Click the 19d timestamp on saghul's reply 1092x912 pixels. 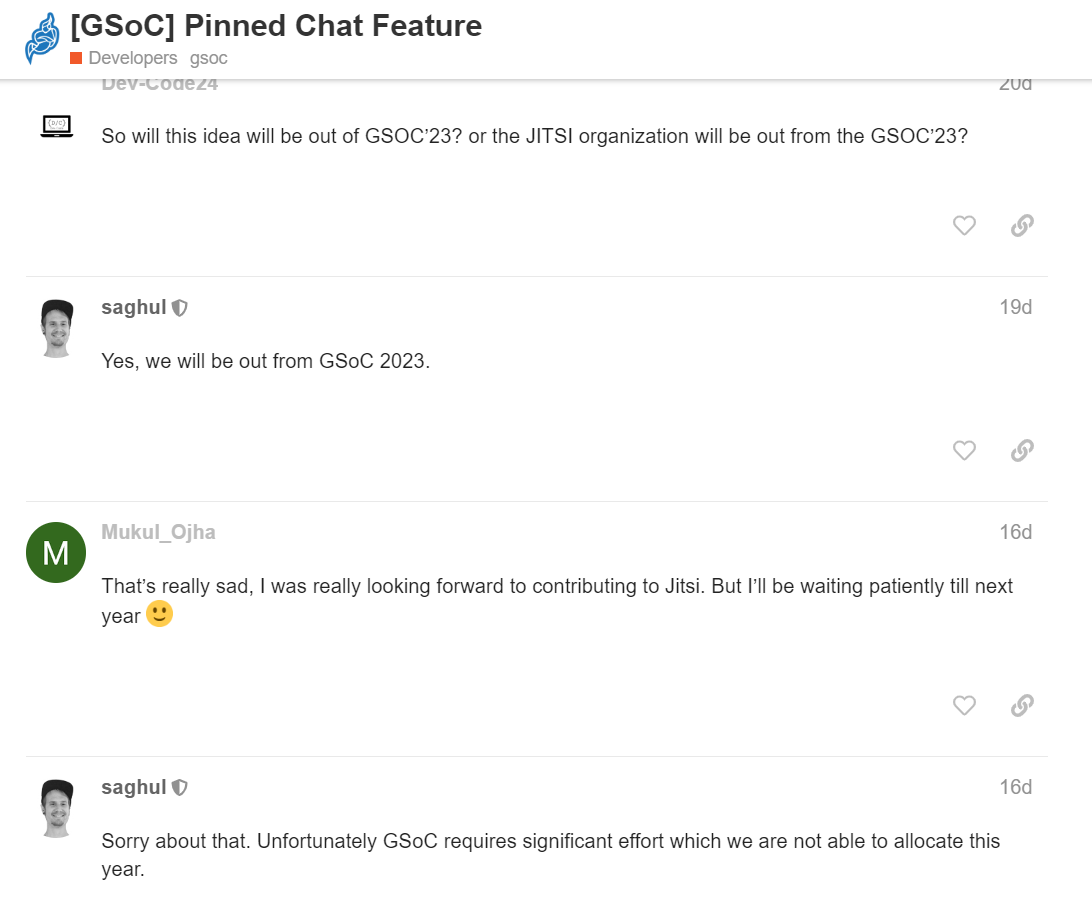coord(1015,307)
